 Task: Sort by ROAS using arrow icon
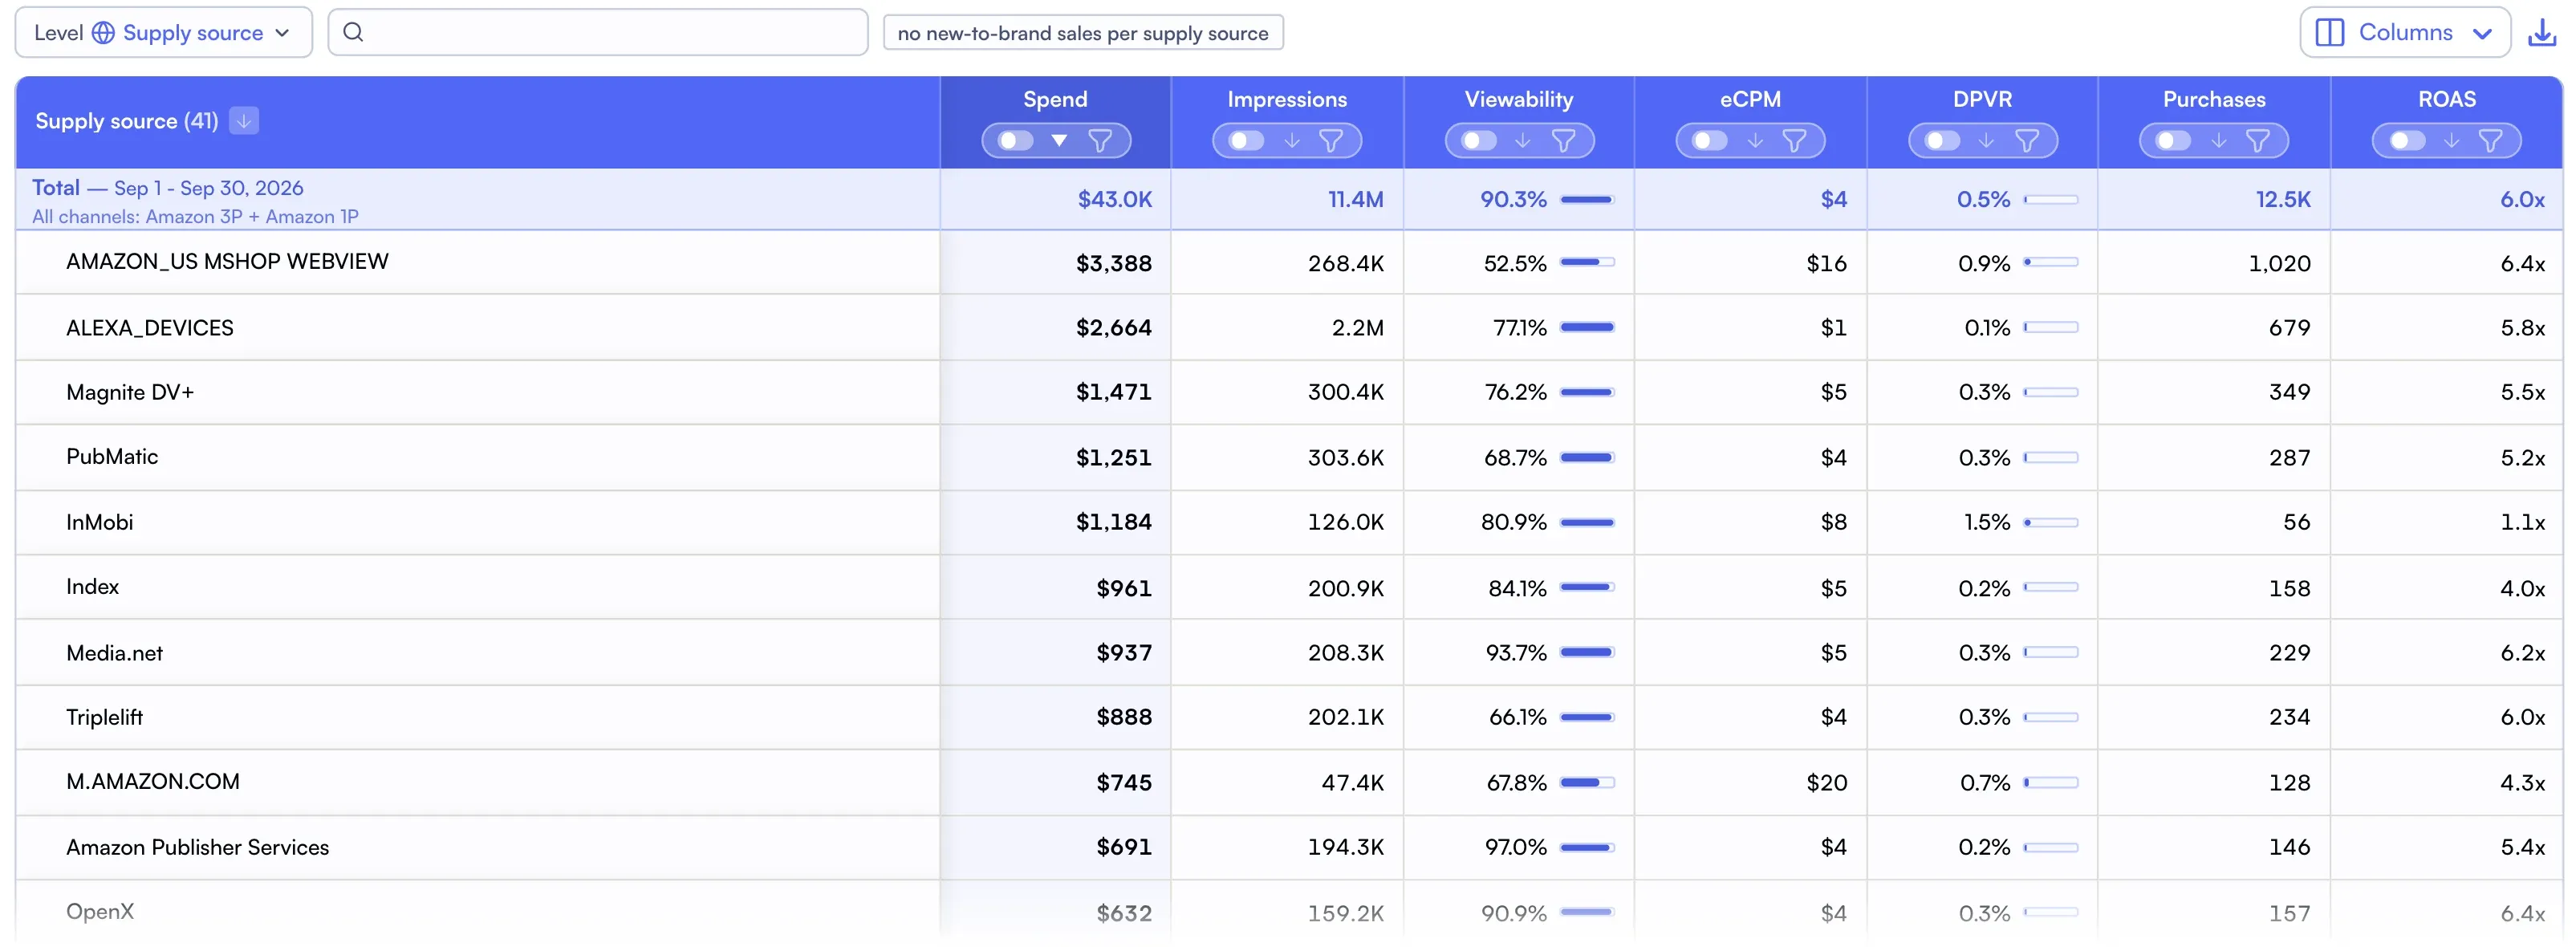2451,141
